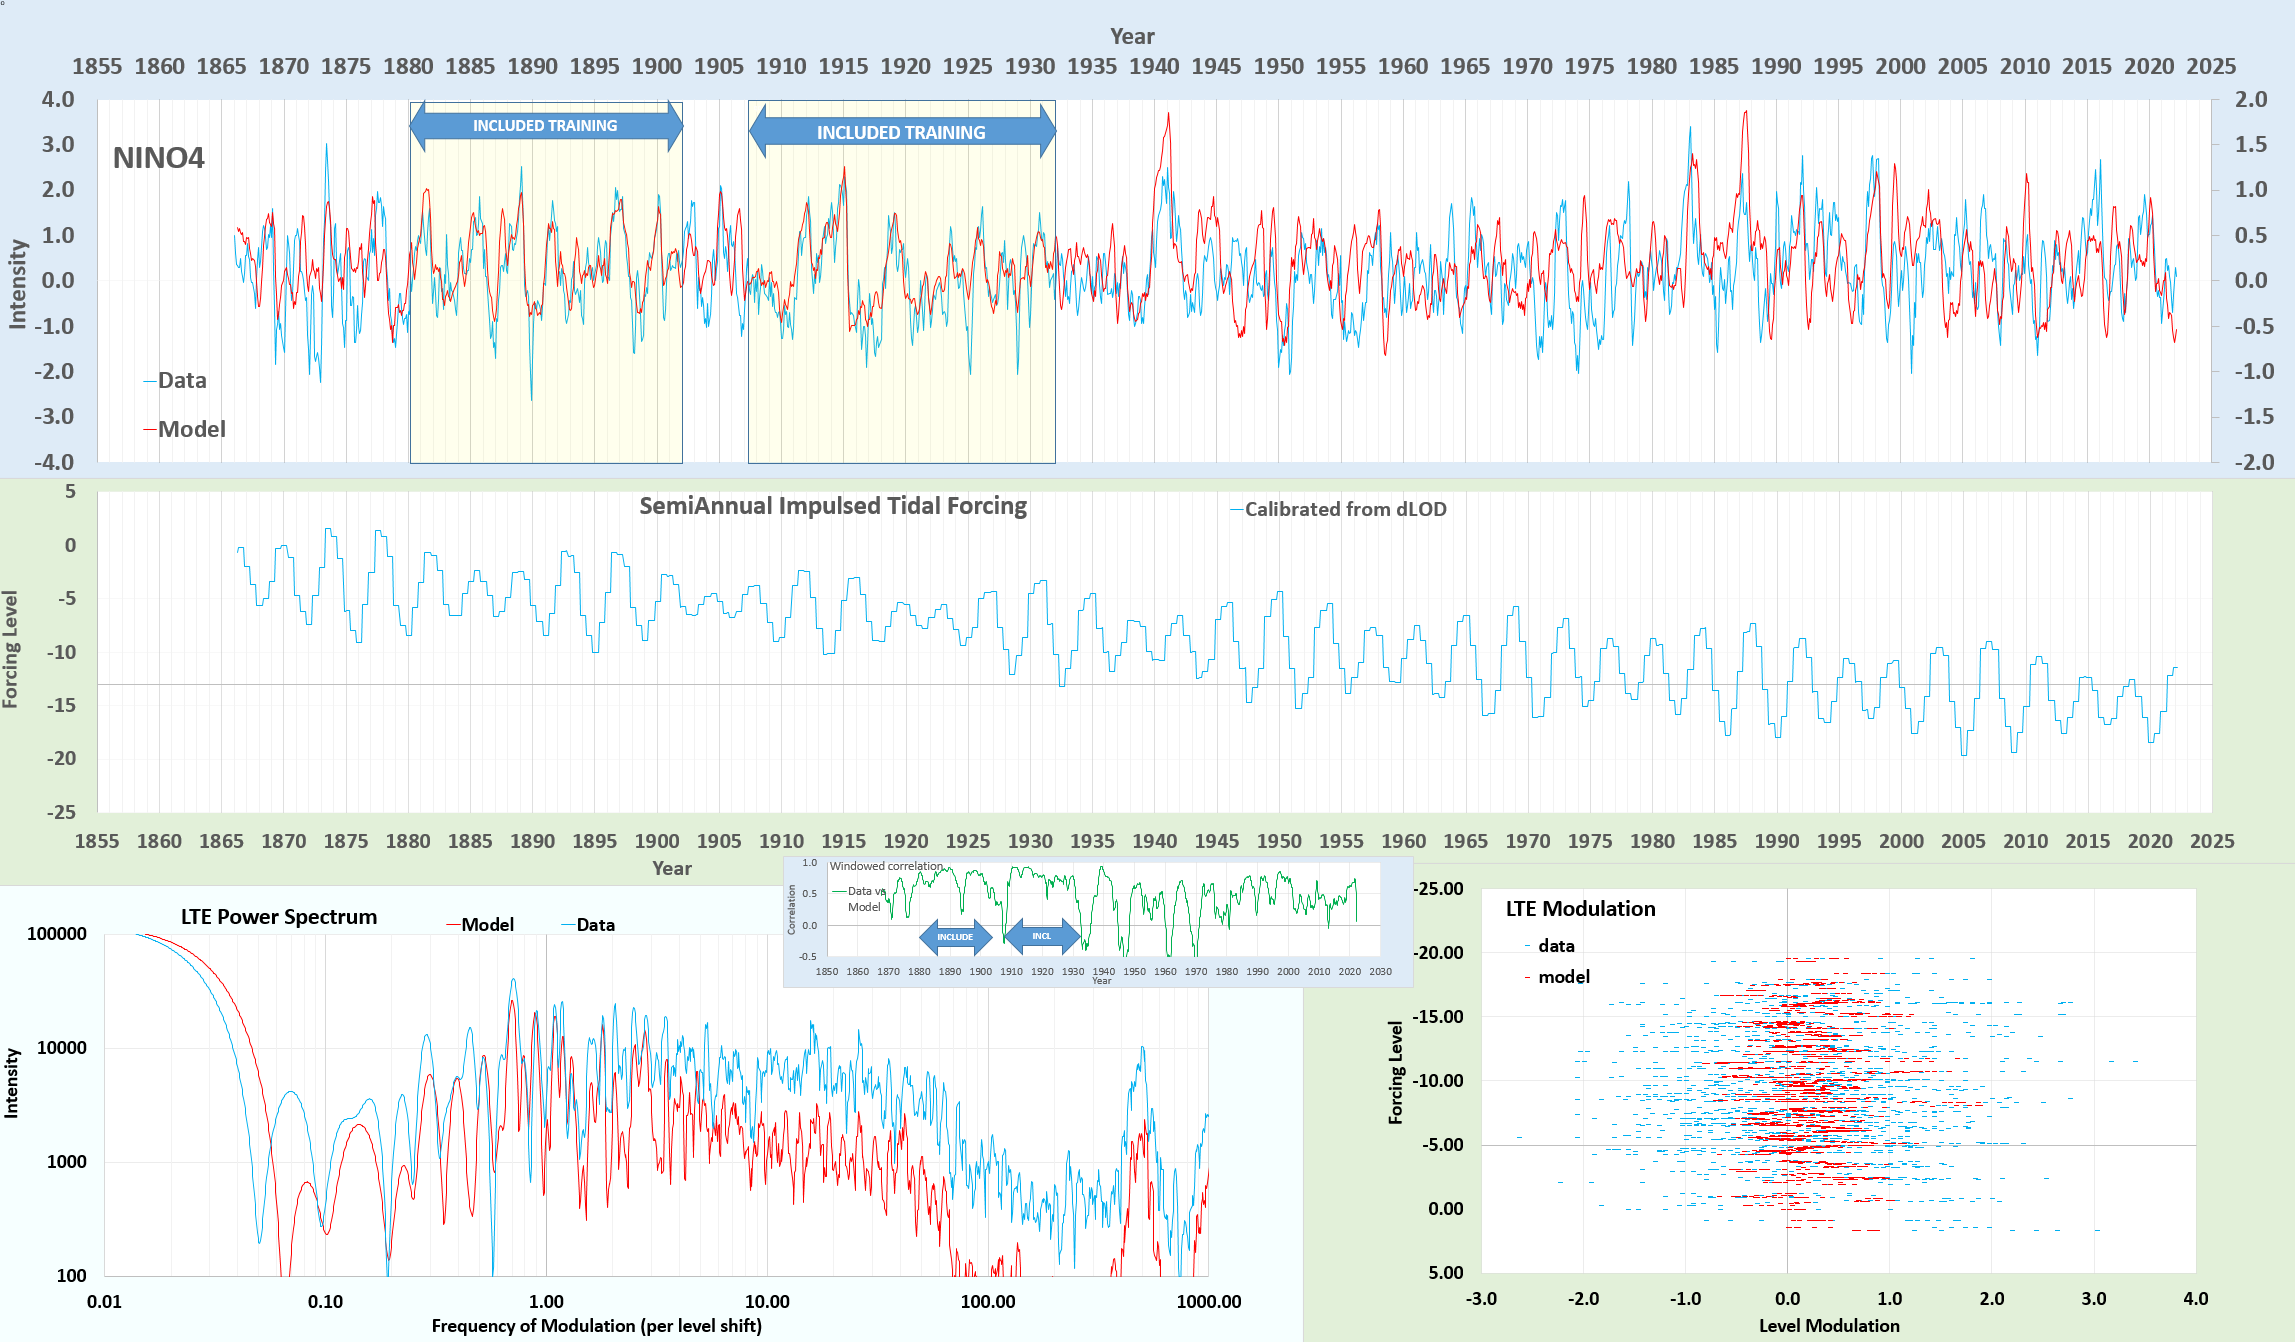The height and width of the screenshot is (1342, 2295).
Task: Click the red Model legend in power spectrum
Action: (486, 925)
